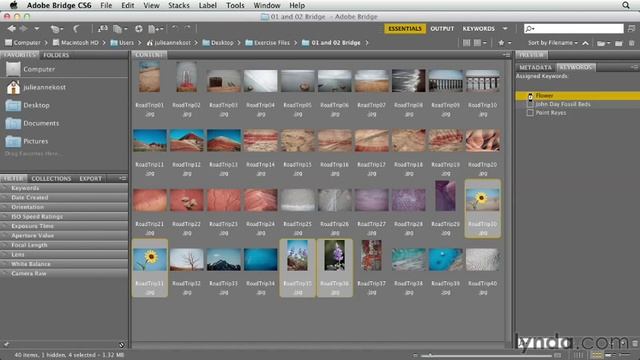Click Open in Camera Raw icon
The width and height of the screenshot is (640, 360).
(x=139, y=29)
